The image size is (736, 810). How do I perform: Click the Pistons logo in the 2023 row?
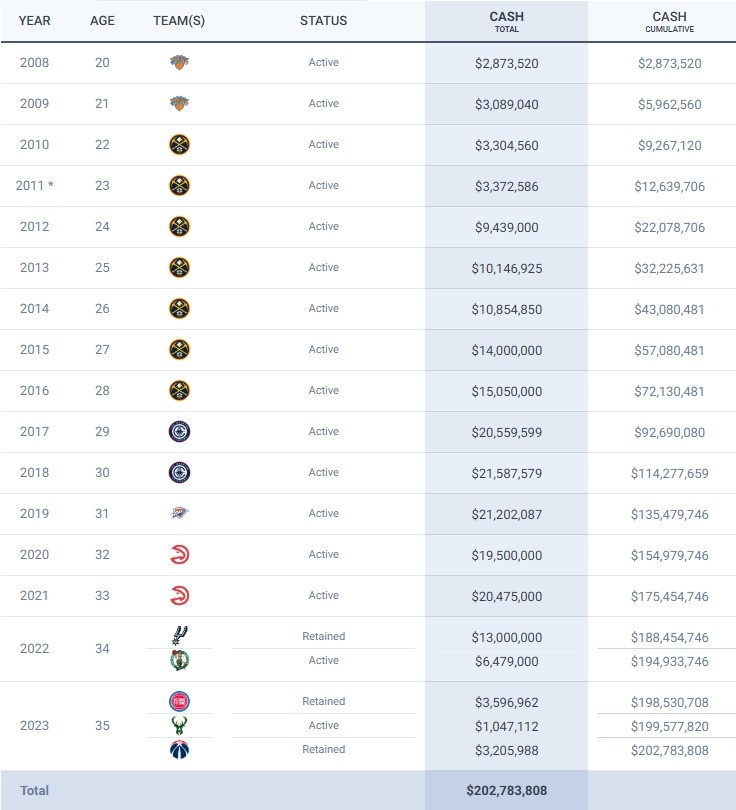180,701
